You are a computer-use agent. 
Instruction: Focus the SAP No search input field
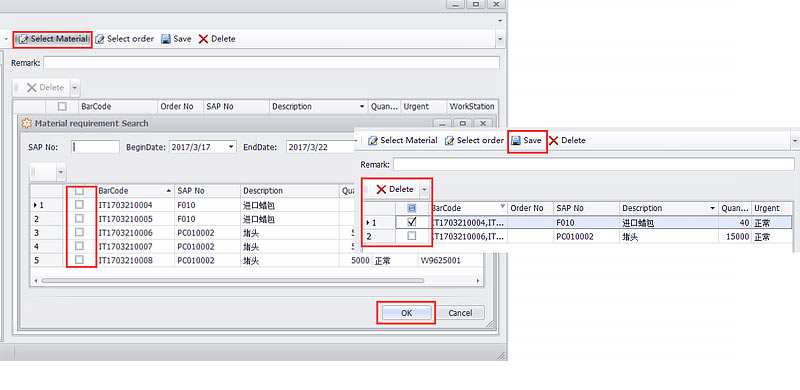coord(95,147)
